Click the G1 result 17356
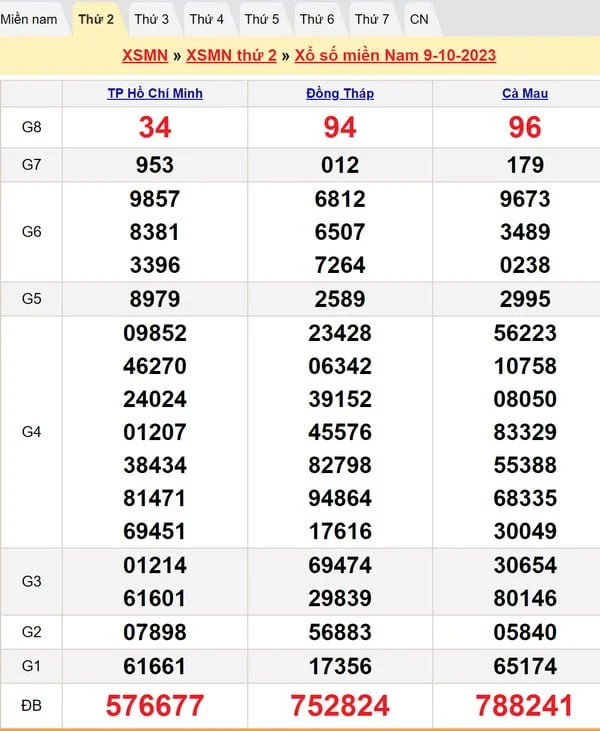Viewport: 600px width, 731px height. 340,665
